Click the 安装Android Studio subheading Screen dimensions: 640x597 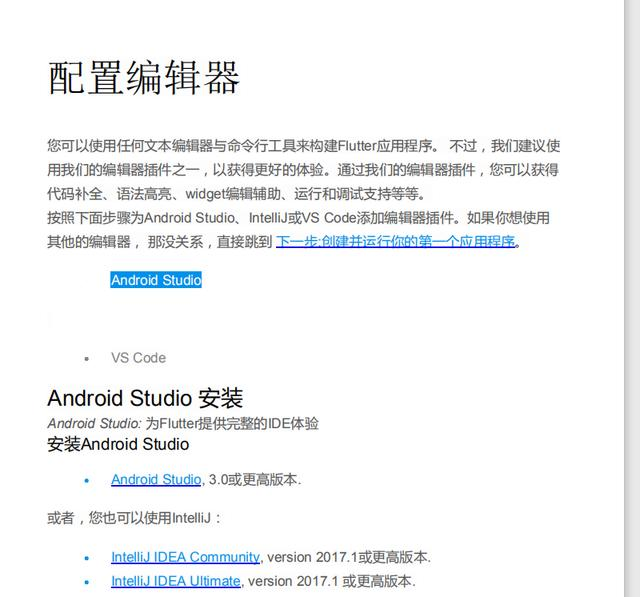[118, 444]
